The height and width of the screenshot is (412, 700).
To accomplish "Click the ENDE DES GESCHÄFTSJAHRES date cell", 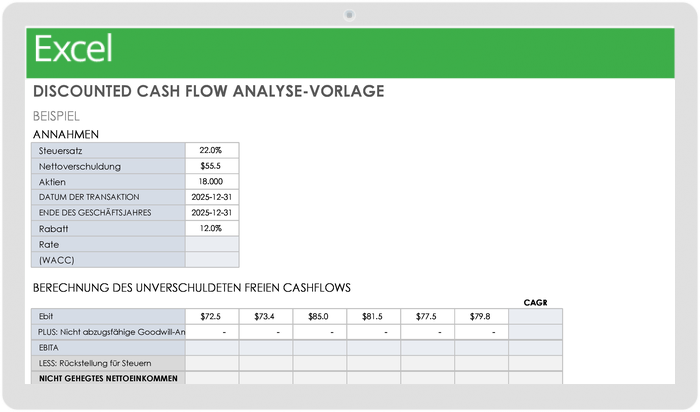I will pyautogui.click(x=212, y=212).
